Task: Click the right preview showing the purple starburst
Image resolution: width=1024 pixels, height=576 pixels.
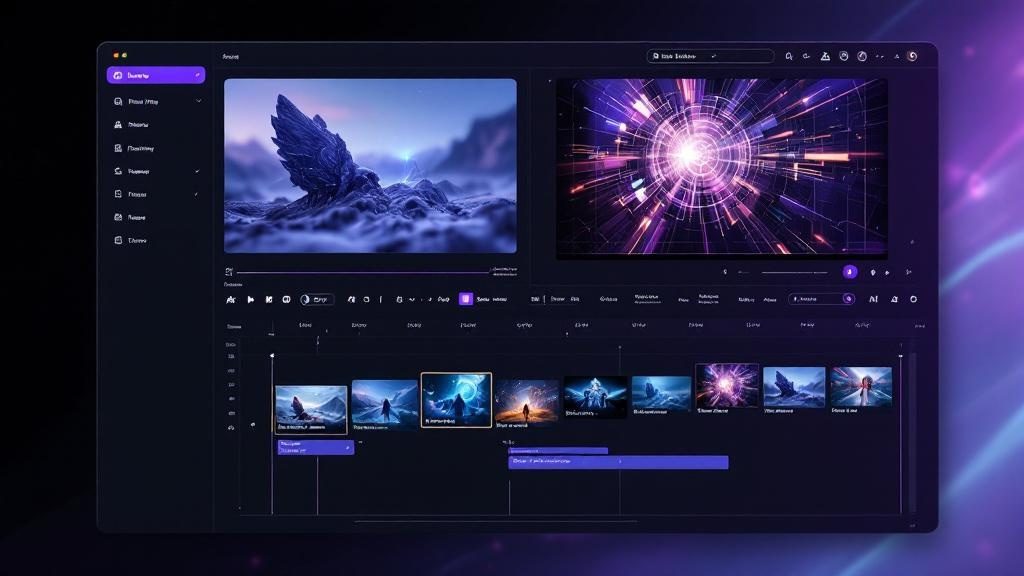Action: tap(722, 168)
